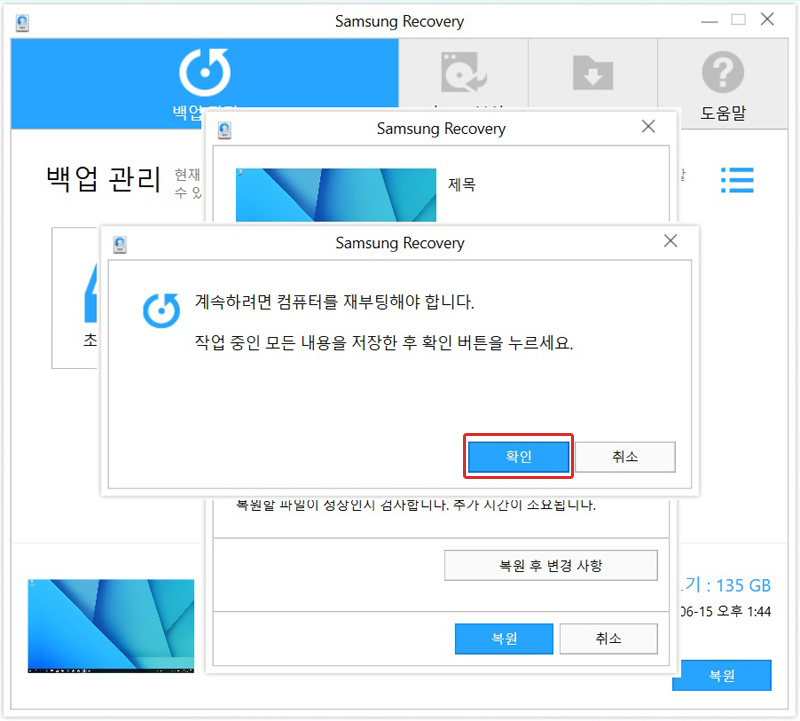Click the 복원 button in restore dialog

pos(504,638)
